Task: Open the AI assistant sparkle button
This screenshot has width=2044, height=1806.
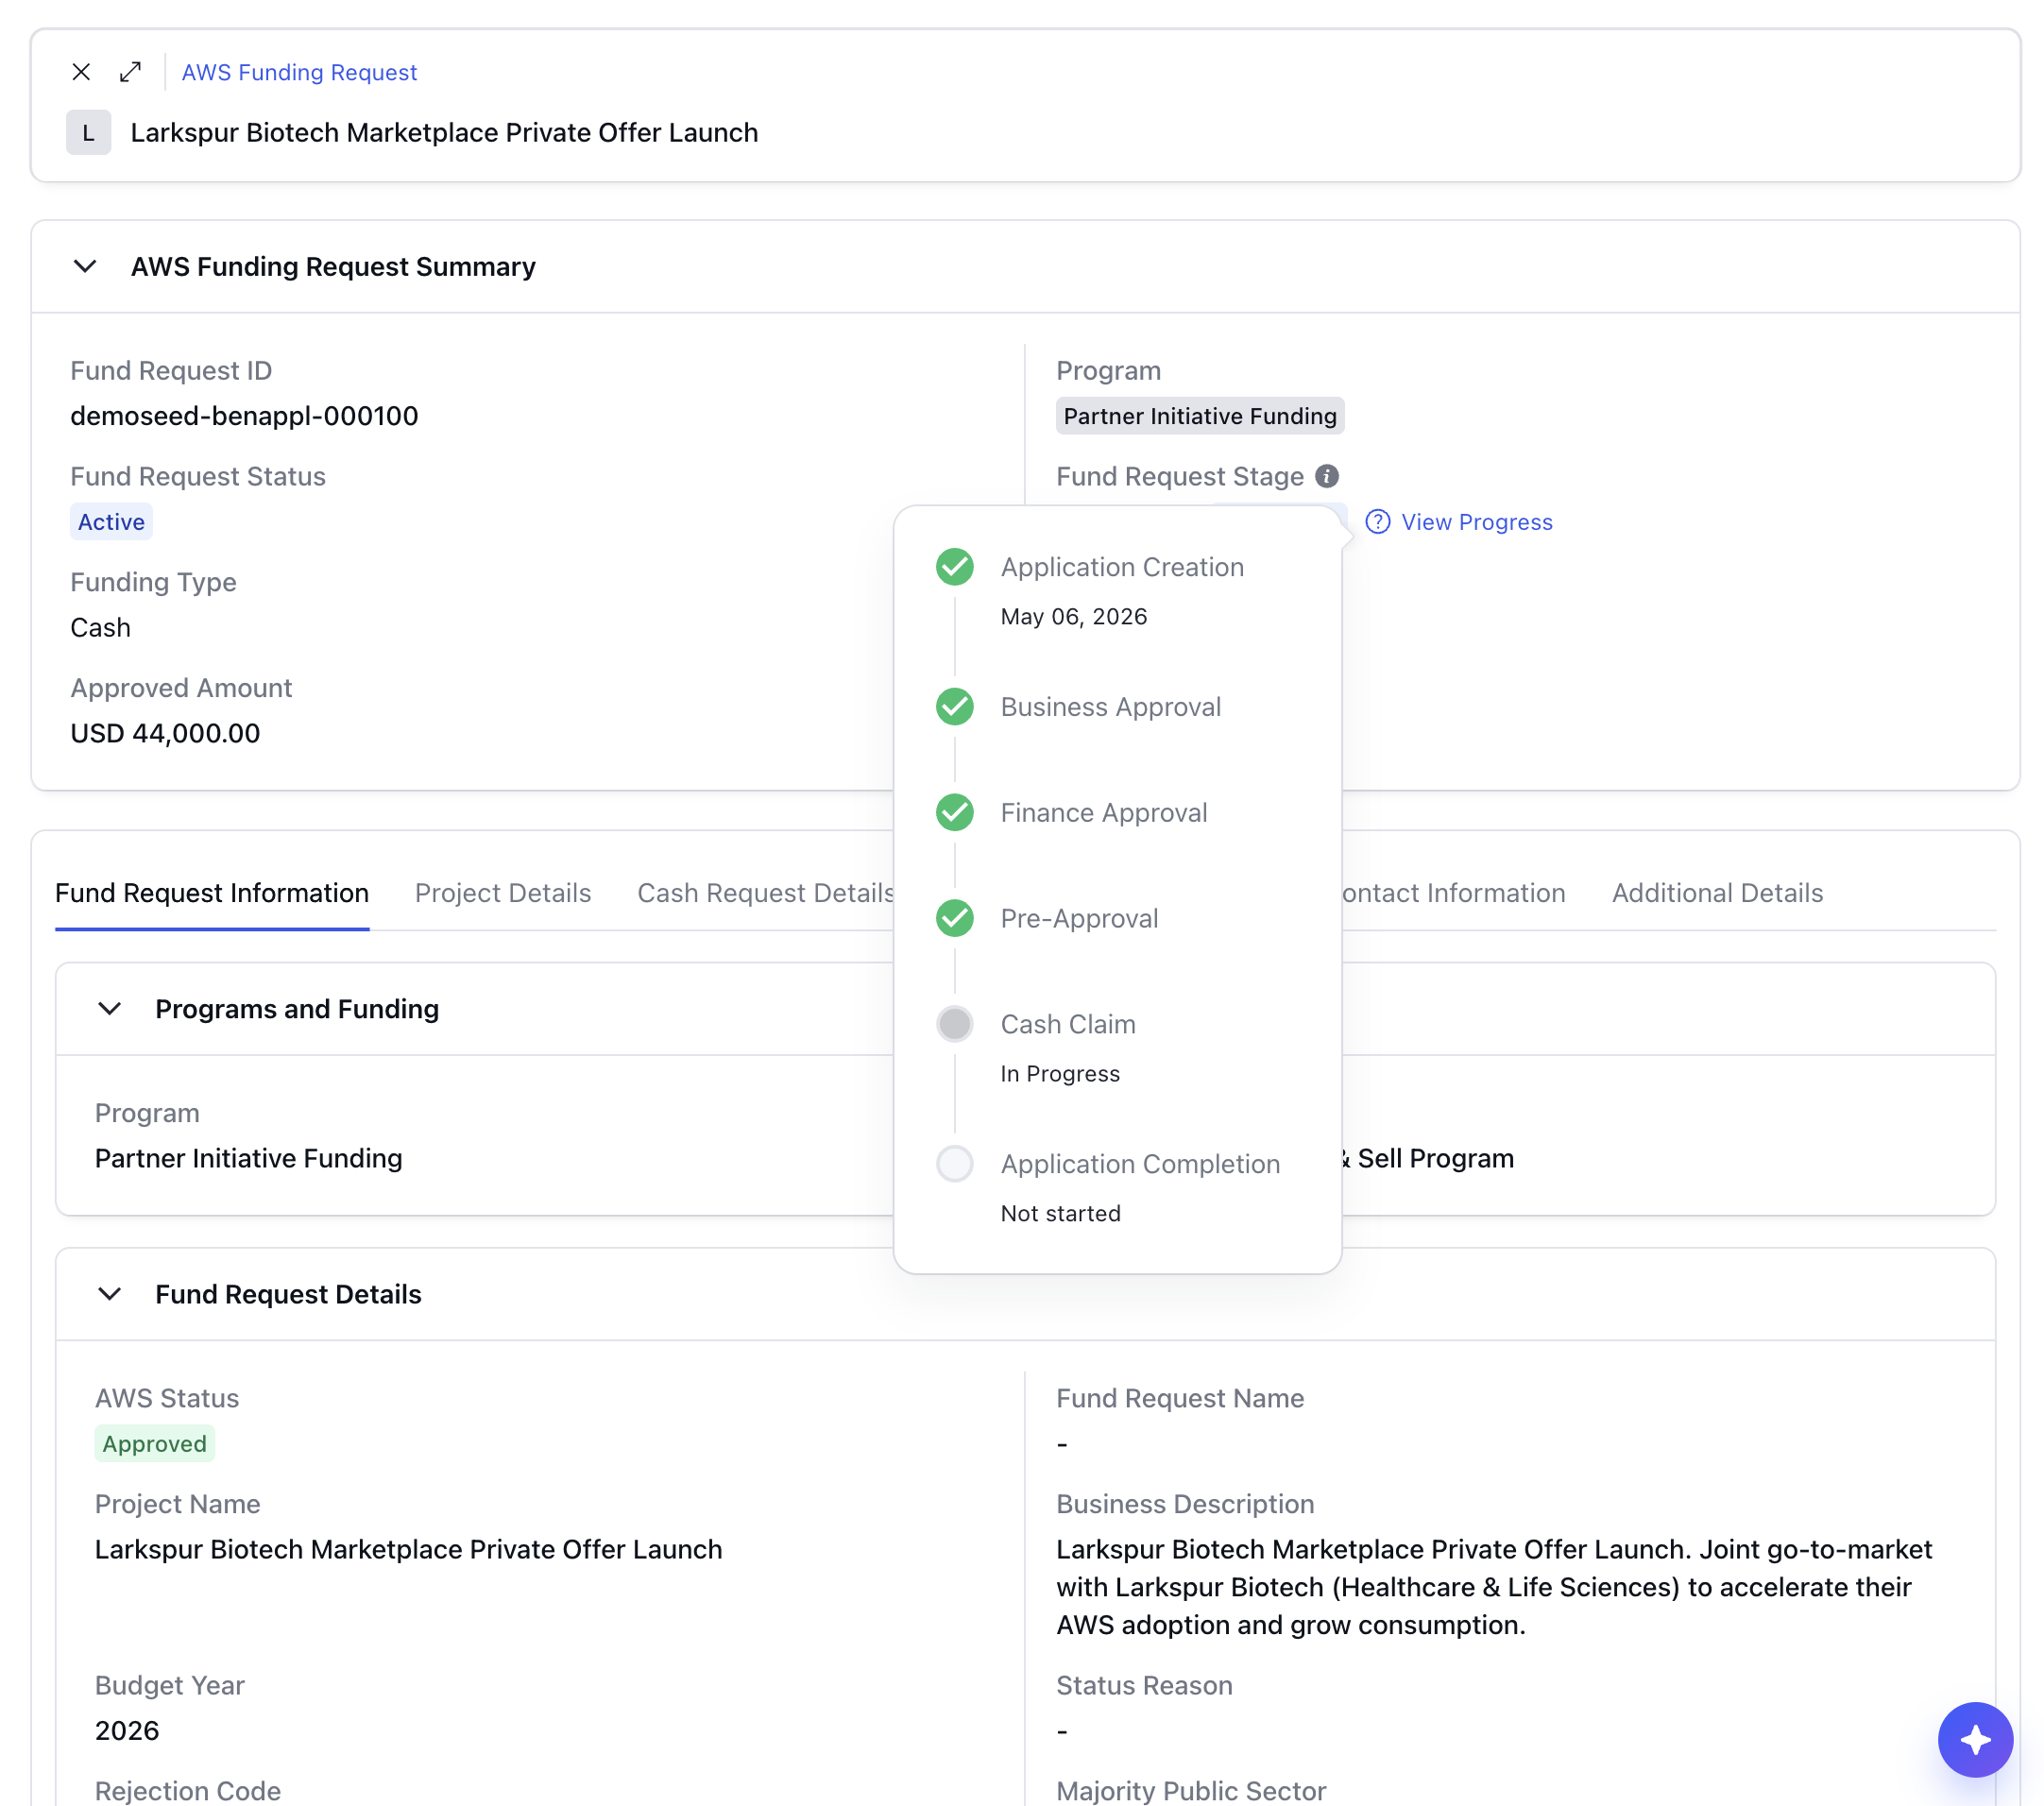Action: coord(1975,1740)
